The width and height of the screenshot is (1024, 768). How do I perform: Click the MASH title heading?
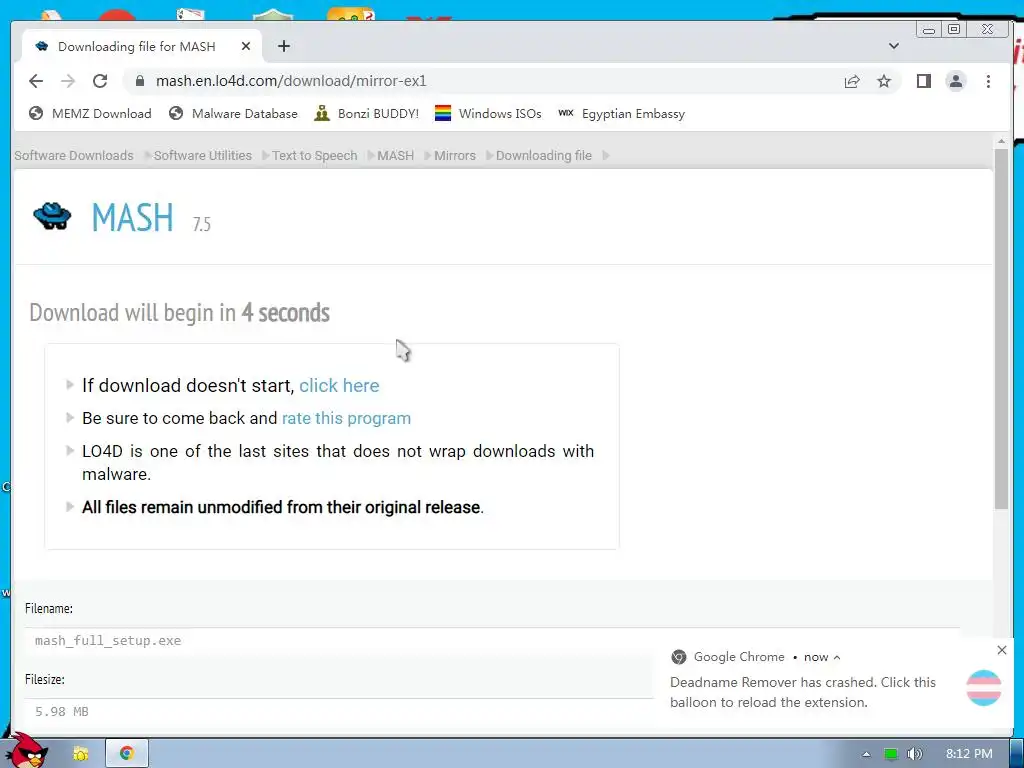[133, 217]
